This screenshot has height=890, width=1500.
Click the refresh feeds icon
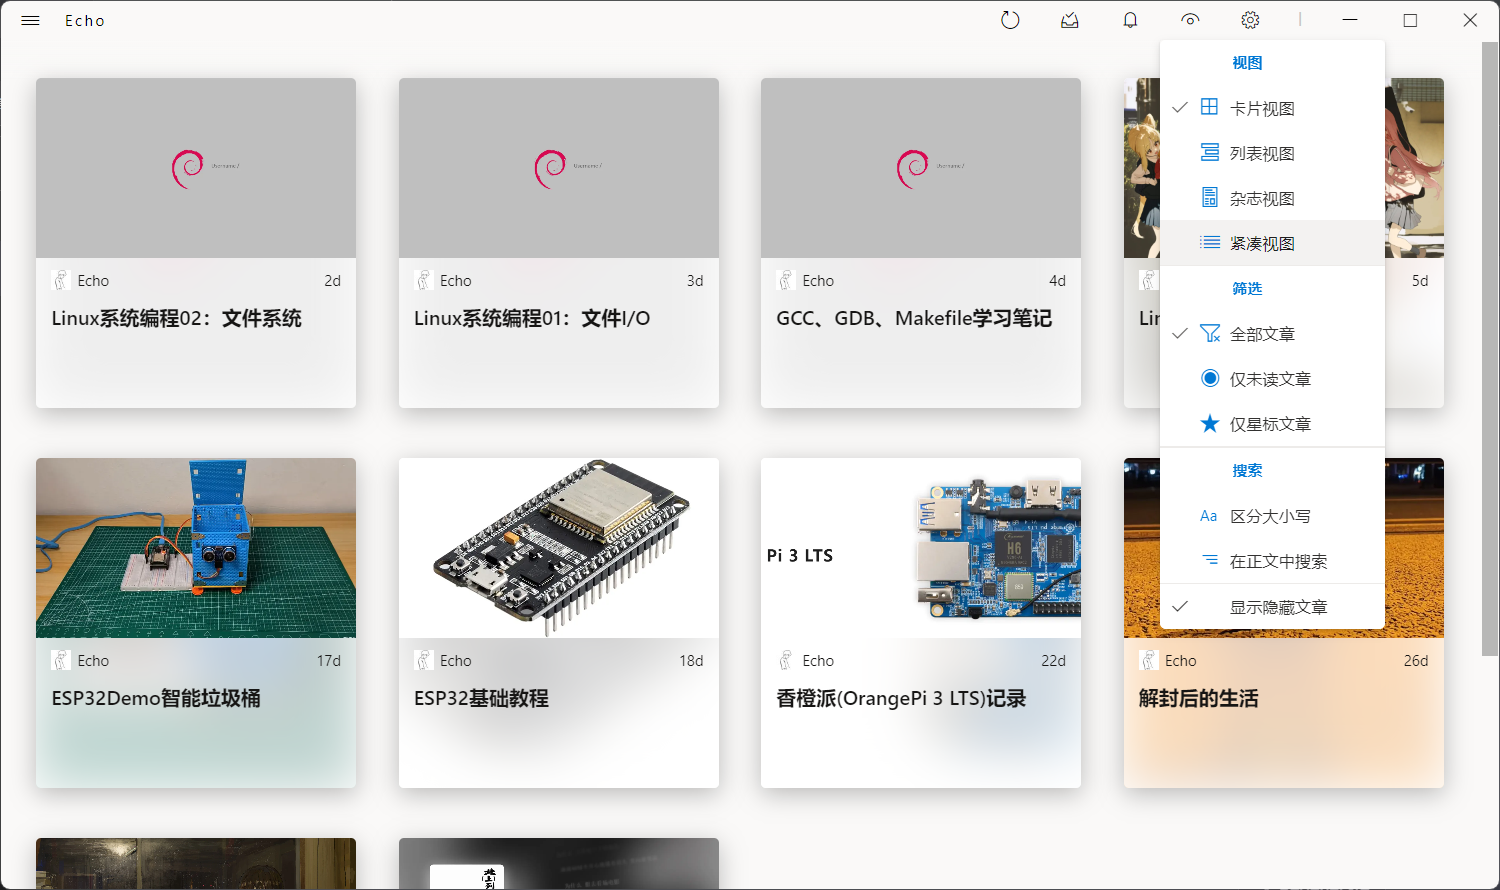(1010, 20)
